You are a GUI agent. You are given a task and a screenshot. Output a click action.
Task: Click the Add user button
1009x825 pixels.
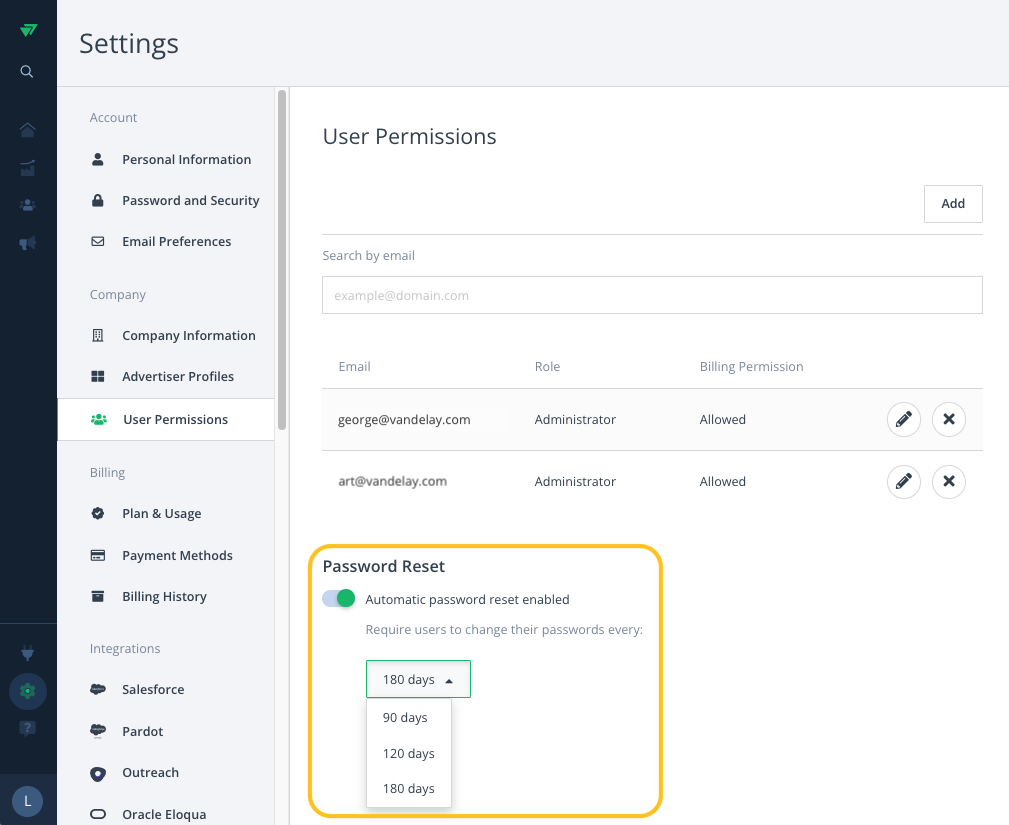tap(953, 204)
